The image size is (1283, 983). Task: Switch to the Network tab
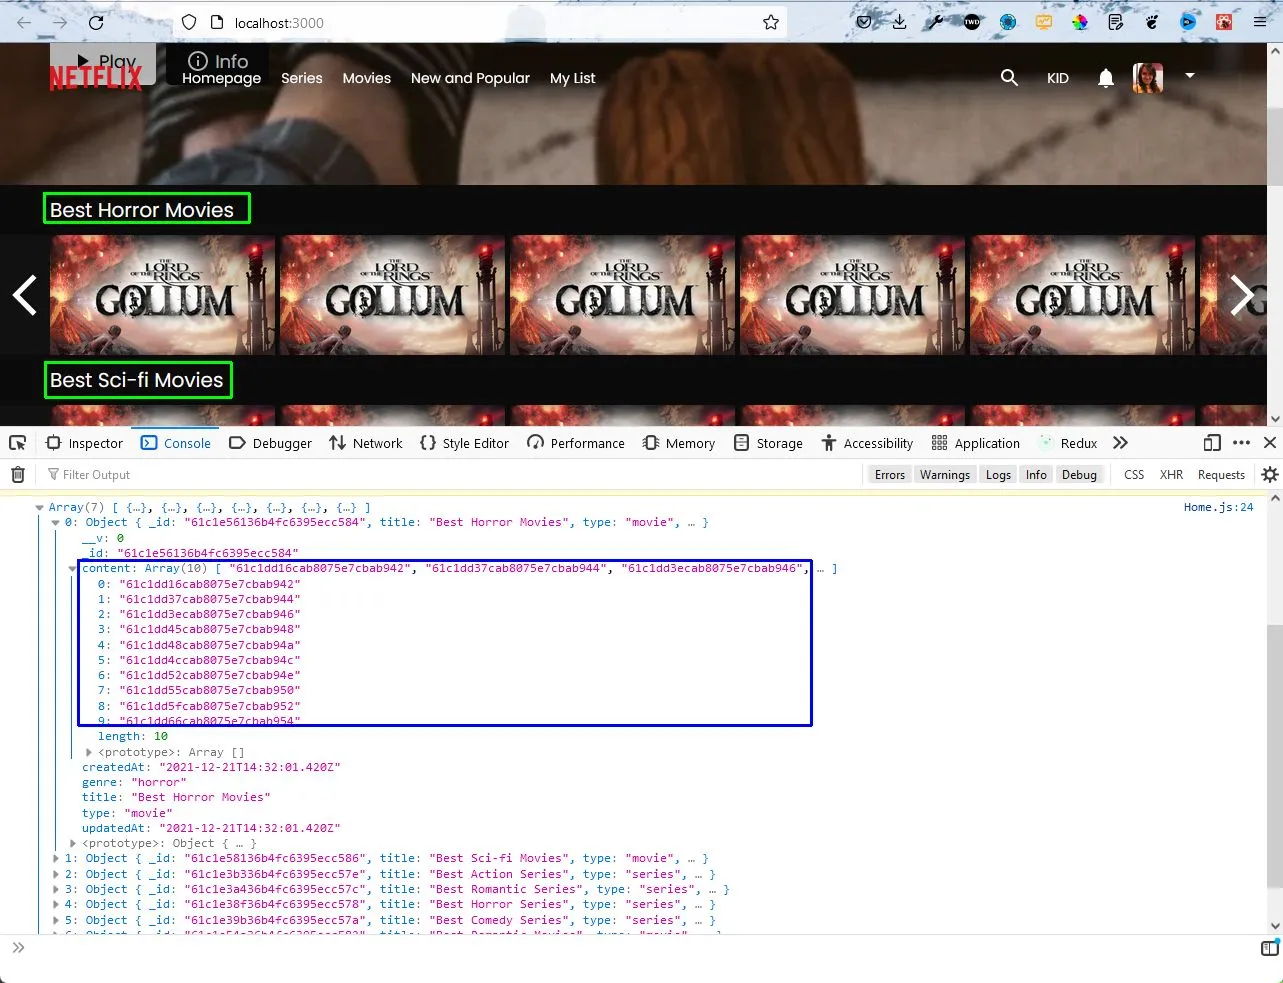pos(366,443)
